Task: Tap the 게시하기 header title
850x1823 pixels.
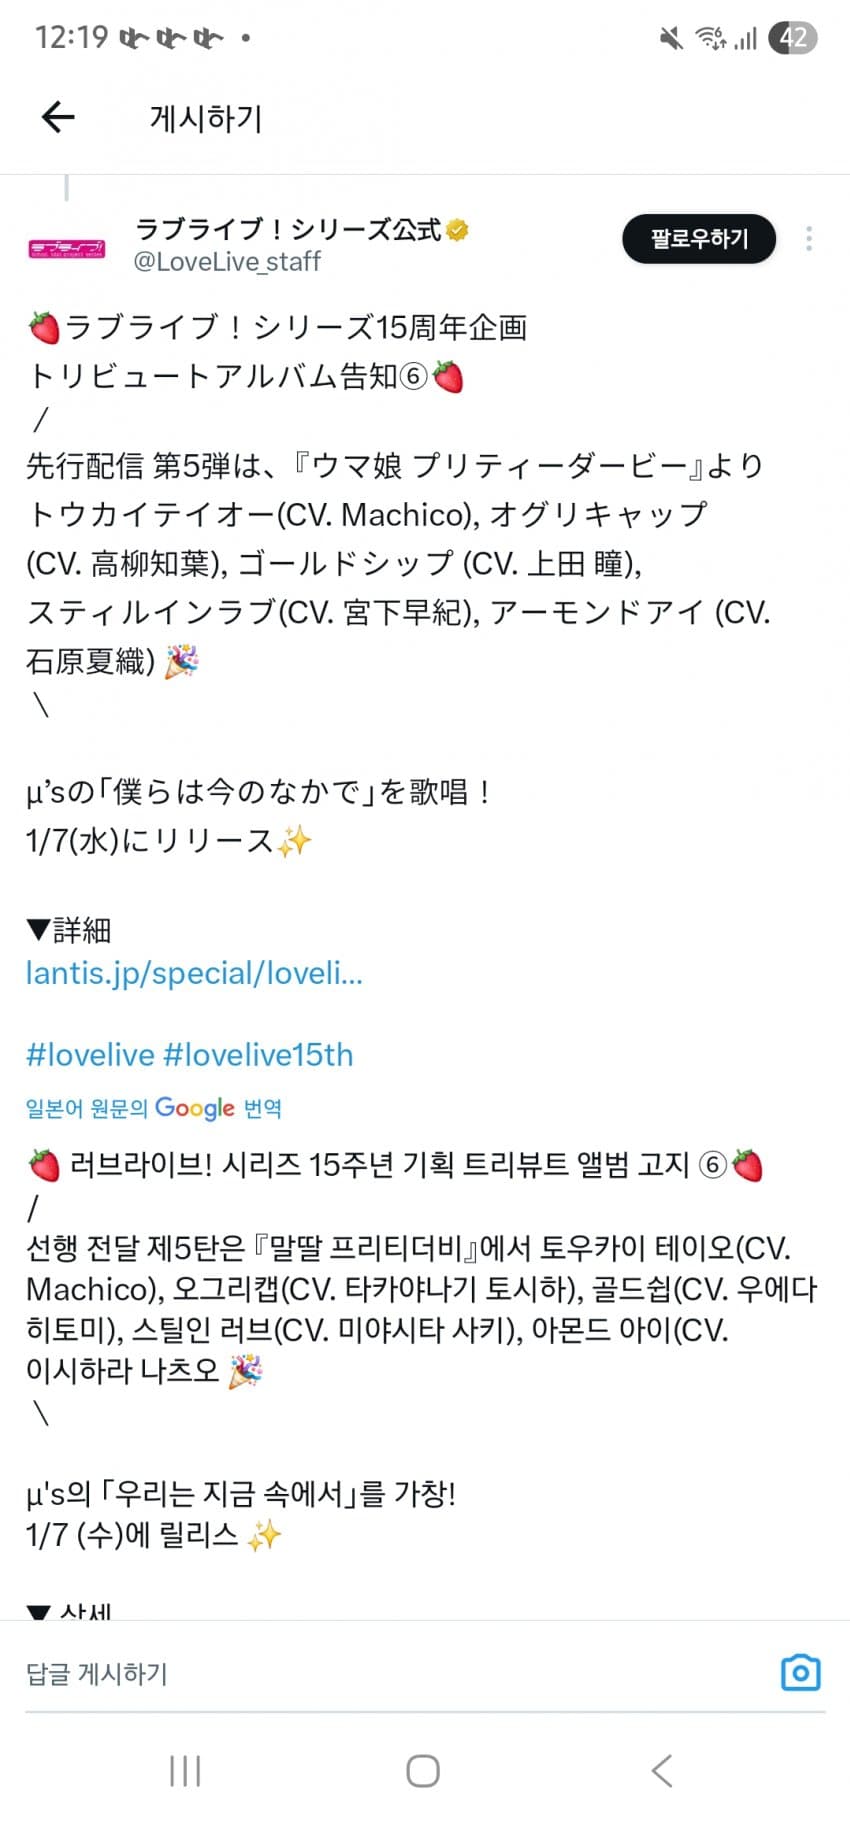Action: coord(205,119)
